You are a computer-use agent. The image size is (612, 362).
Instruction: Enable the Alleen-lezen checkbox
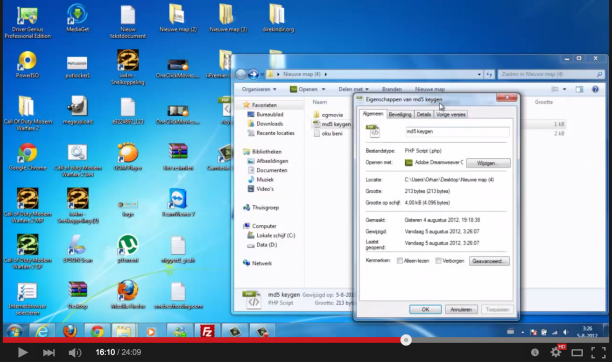400,261
